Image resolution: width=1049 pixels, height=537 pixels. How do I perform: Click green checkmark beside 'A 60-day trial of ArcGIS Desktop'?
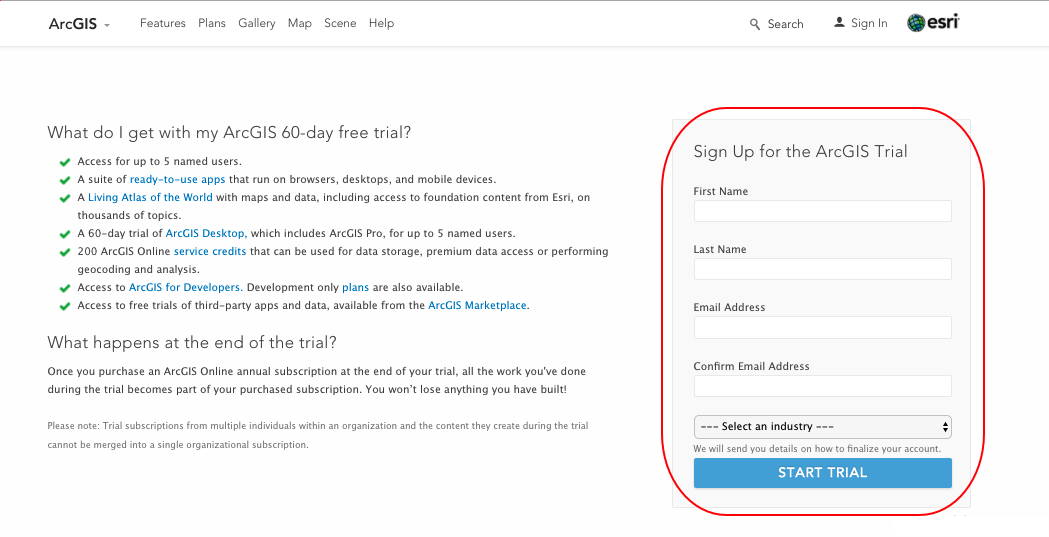(x=65, y=235)
